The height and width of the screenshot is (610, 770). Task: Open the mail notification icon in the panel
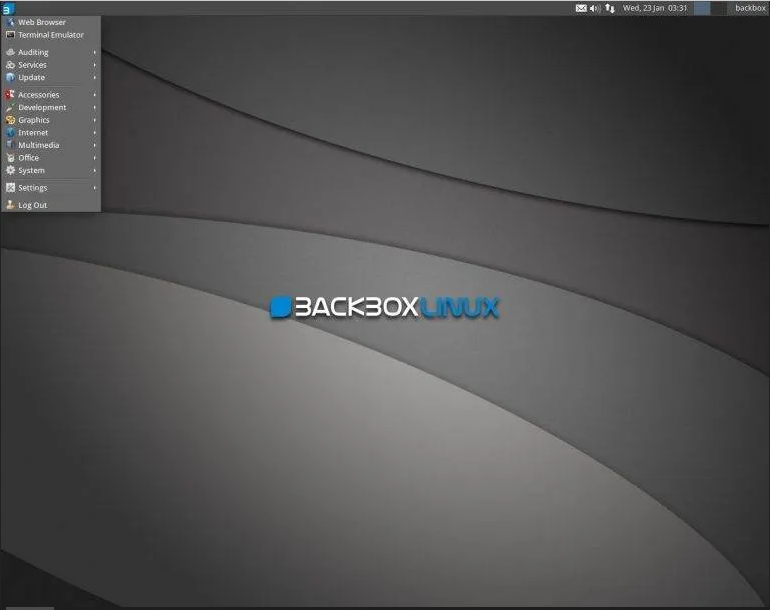pos(581,8)
